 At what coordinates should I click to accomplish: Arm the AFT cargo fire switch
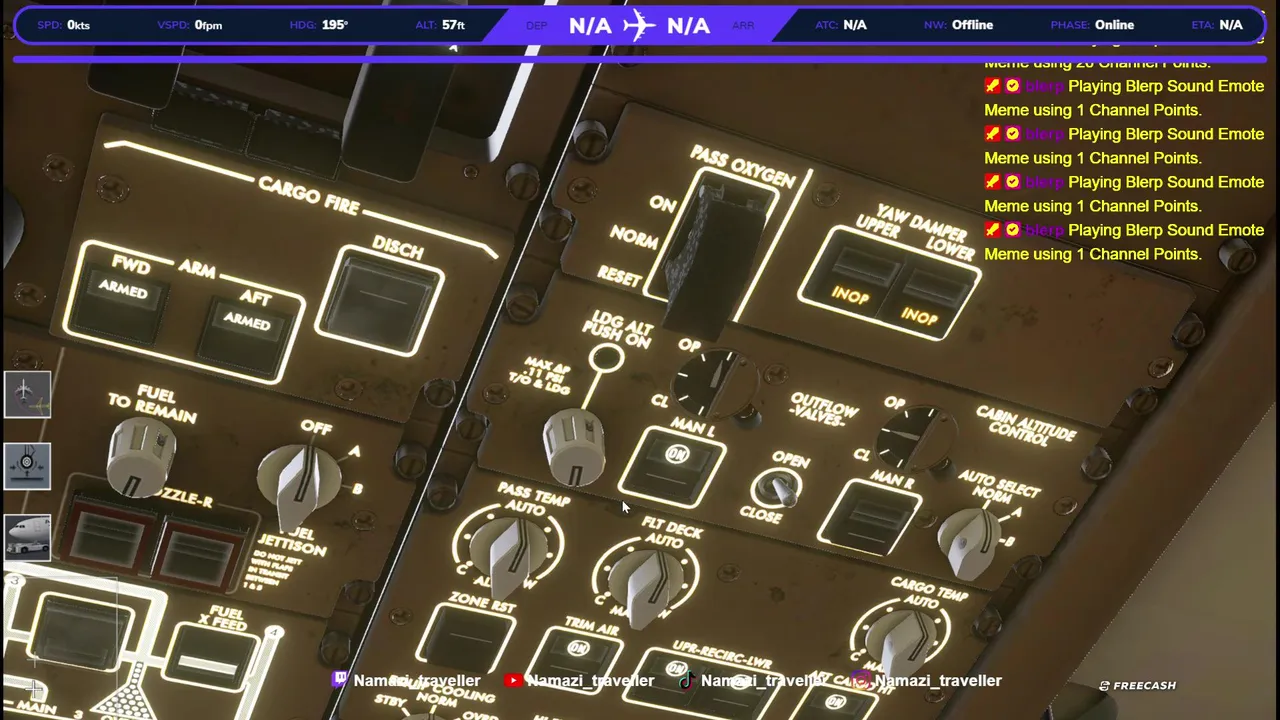click(x=244, y=335)
